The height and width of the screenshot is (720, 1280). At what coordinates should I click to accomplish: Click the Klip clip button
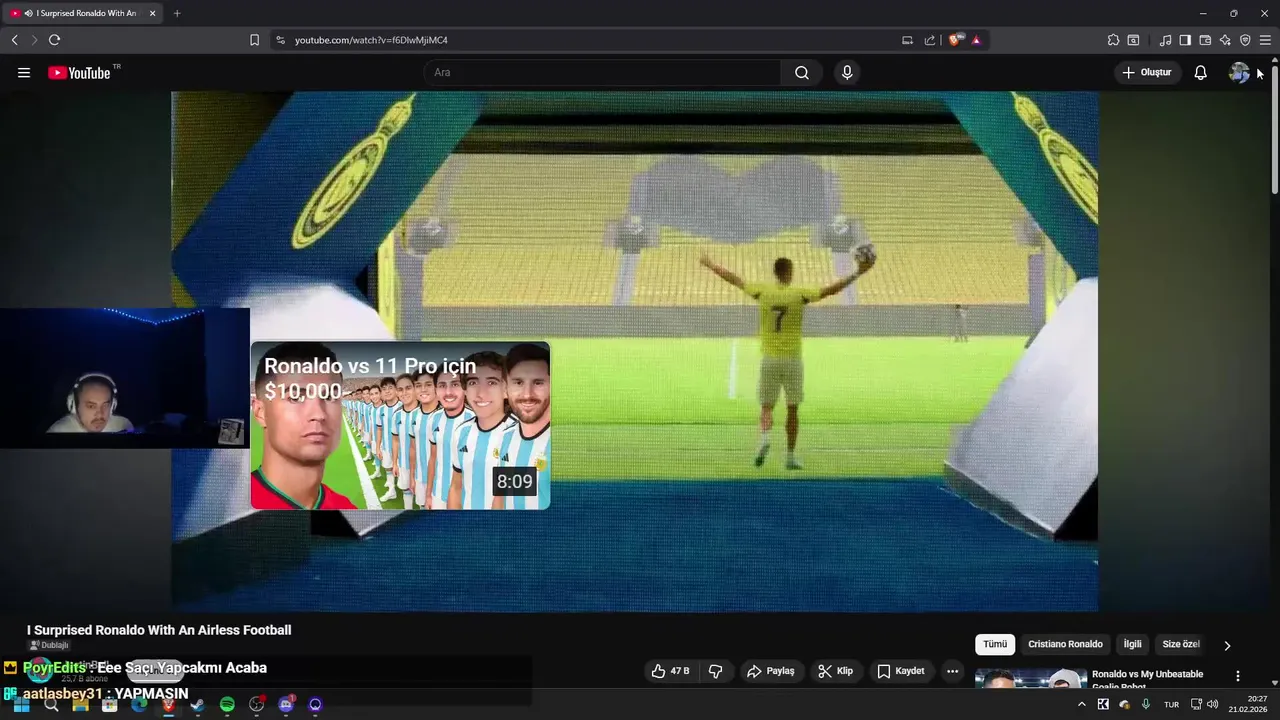[x=835, y=671]
